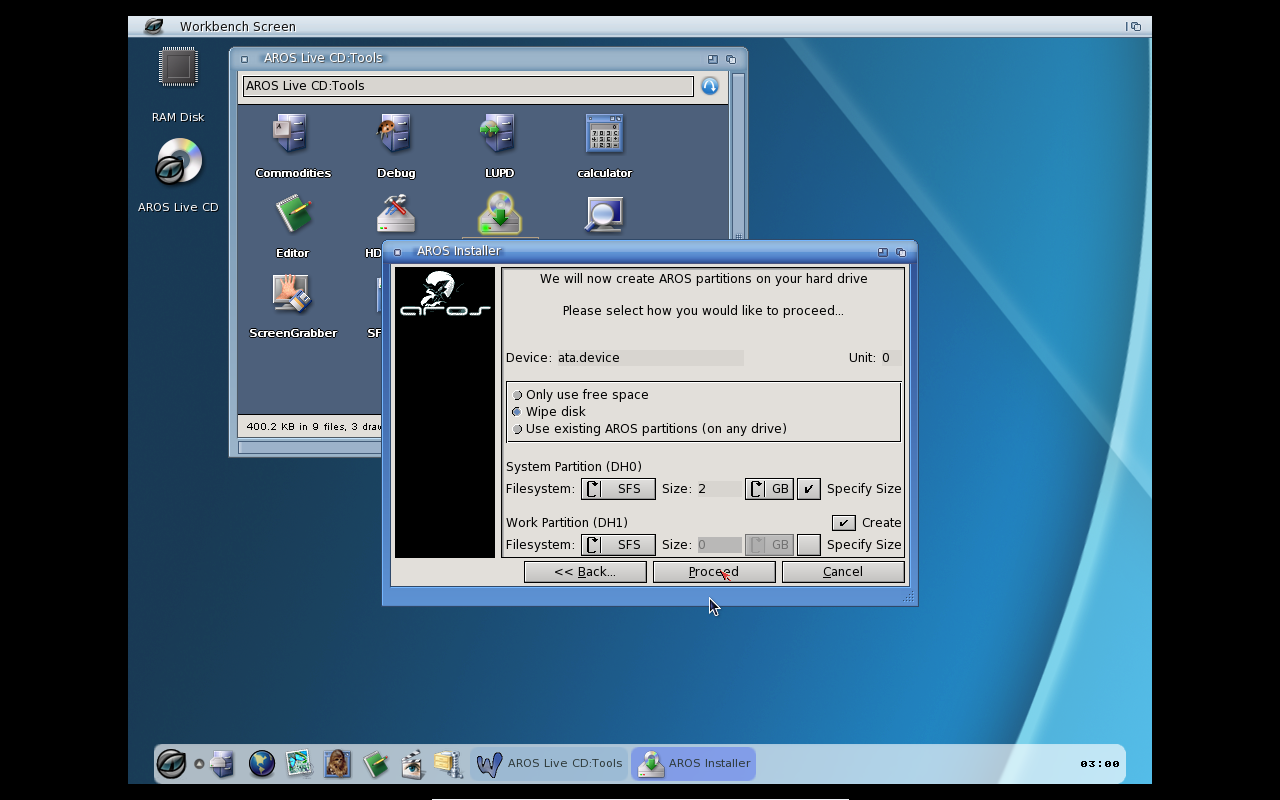This screenshot has height=800, width=1280.
Task: Click the AROS eye logo in dock
Action: [x=171, y=764]
